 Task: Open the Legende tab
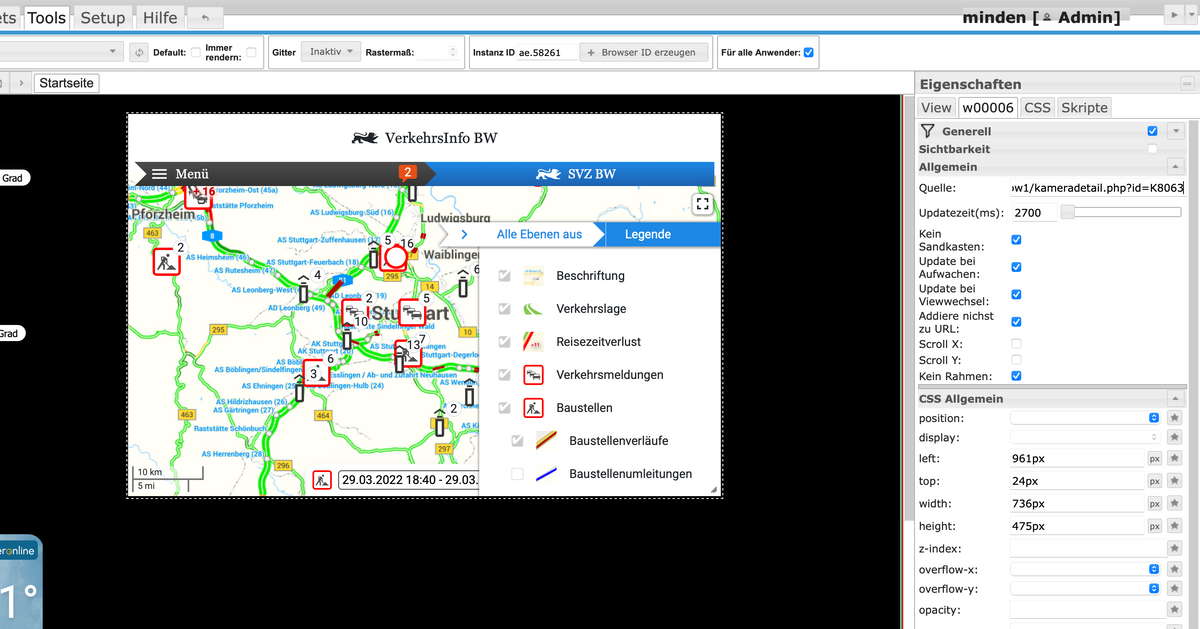click(648, 234)
